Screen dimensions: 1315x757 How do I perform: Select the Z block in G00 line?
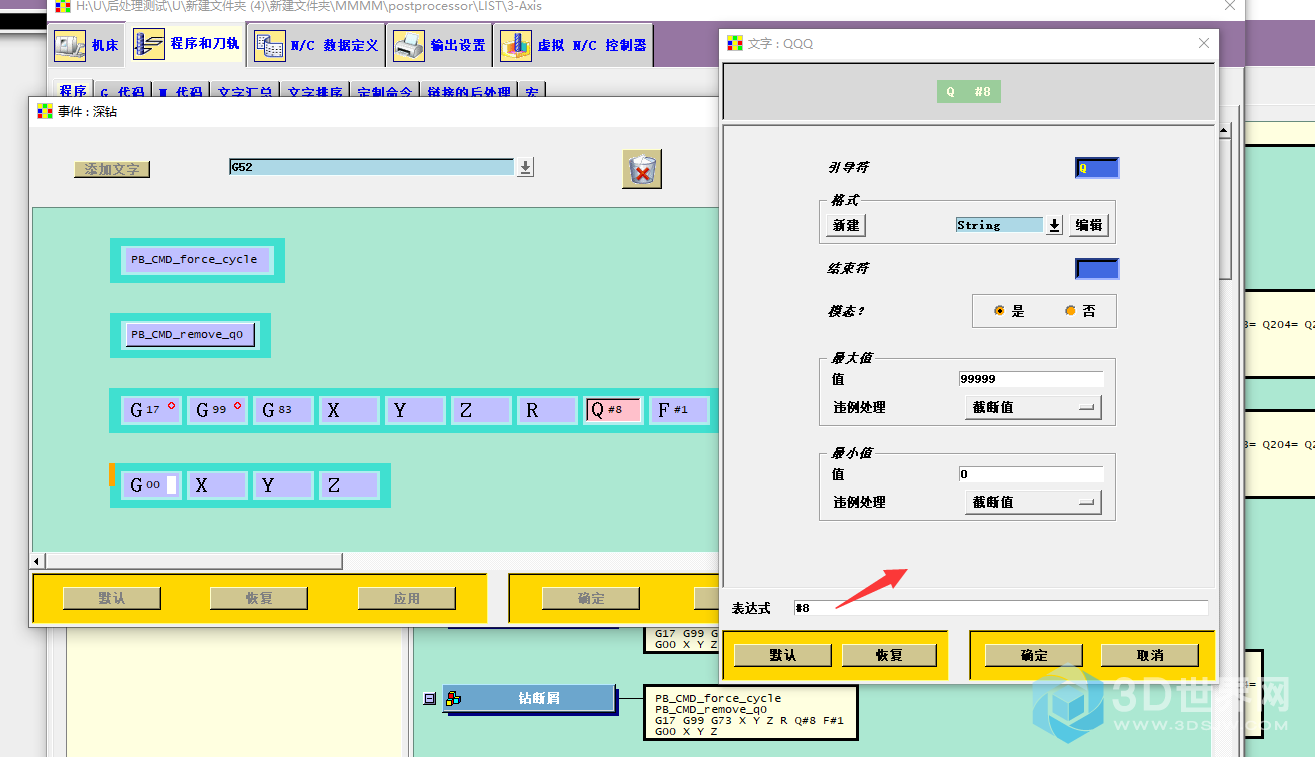point(349,485)
